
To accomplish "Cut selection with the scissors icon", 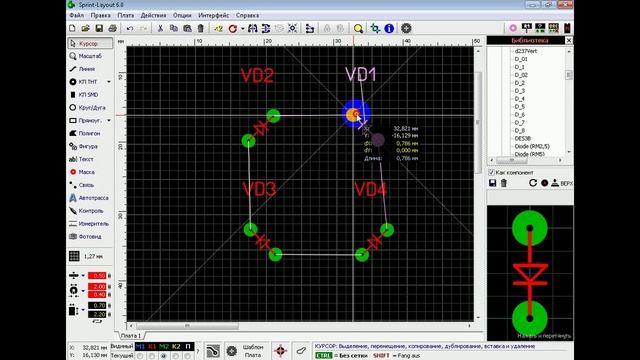I will 160,28.
